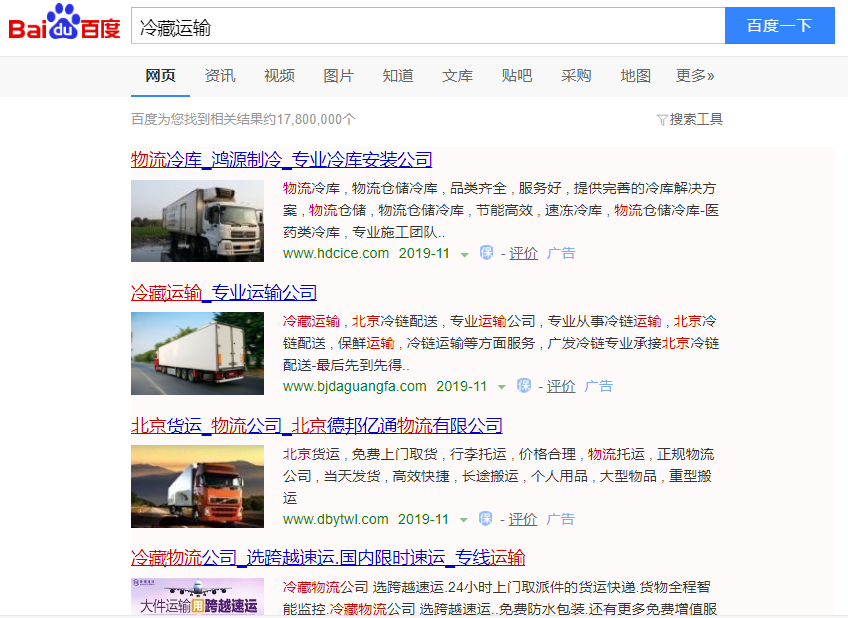Expand the 更多» menu
The image size is (848, 618).
pos(695,76)
